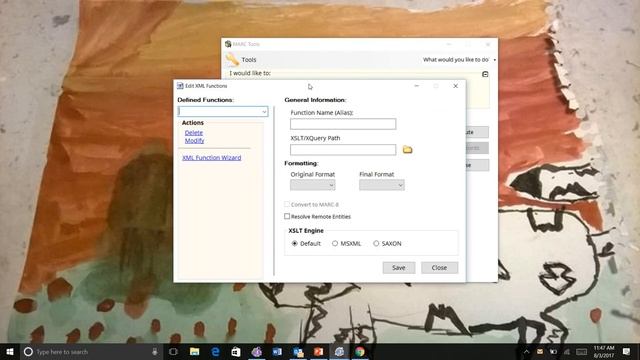Open the Final Format dropdown
The width and height of the screenshot is (640, 360).
tap(382, 185)
